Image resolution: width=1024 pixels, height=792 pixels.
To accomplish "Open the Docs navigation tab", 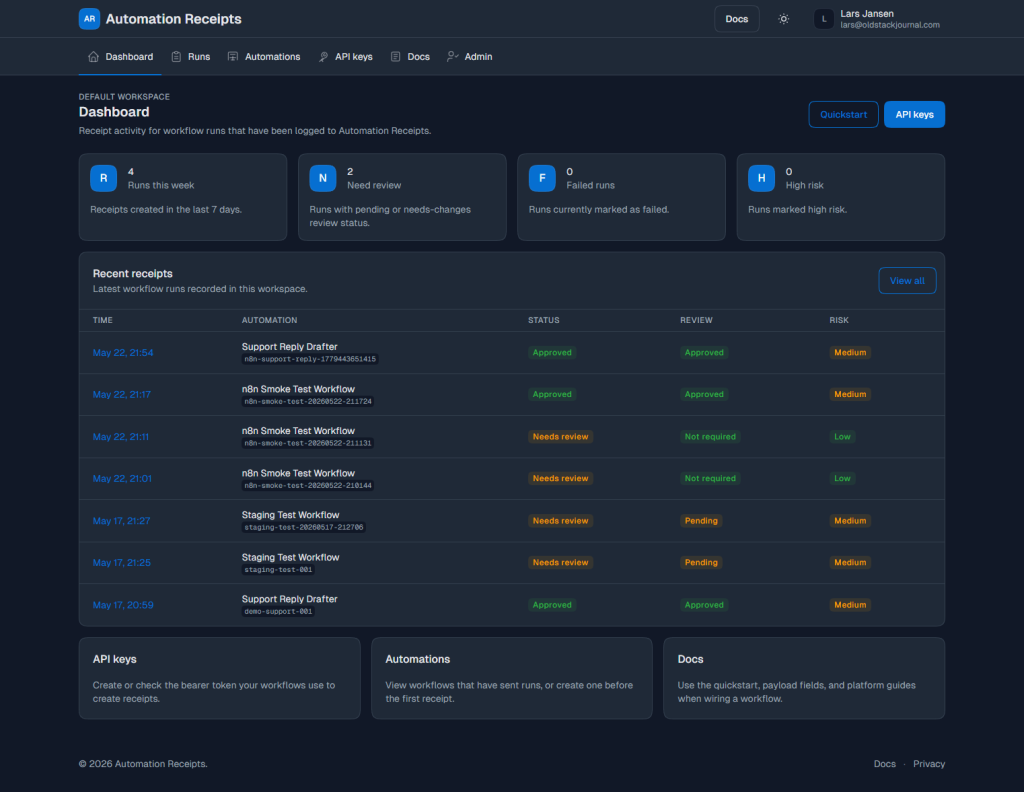I will pyautogui.click(x=410, y=57).
